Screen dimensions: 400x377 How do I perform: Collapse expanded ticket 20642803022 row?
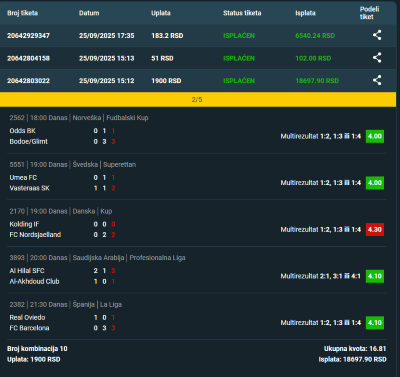pyautogui.click(x=198, y=80)
